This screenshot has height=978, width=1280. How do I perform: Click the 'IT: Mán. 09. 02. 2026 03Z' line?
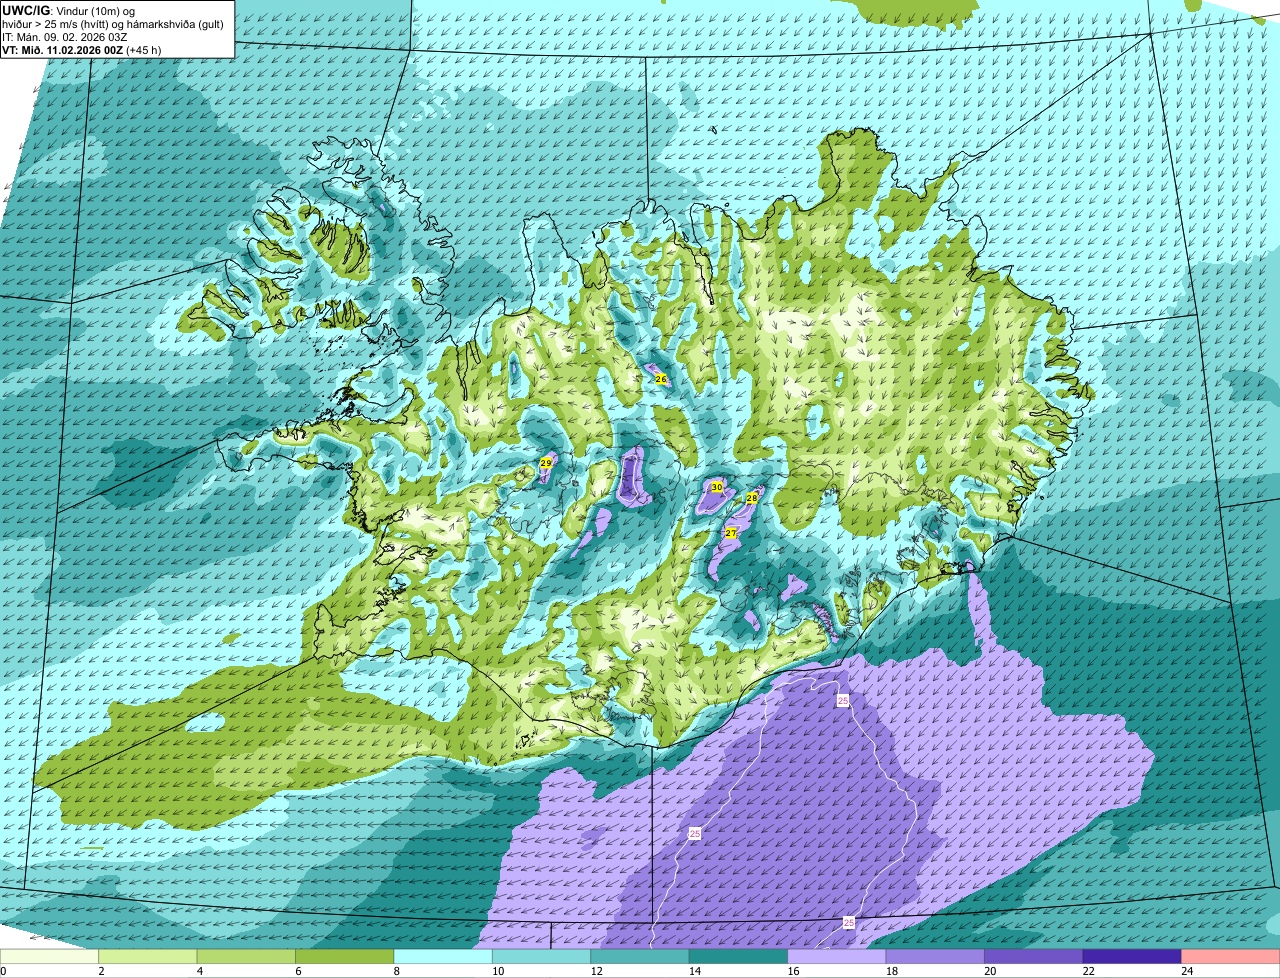pos(65,37)
